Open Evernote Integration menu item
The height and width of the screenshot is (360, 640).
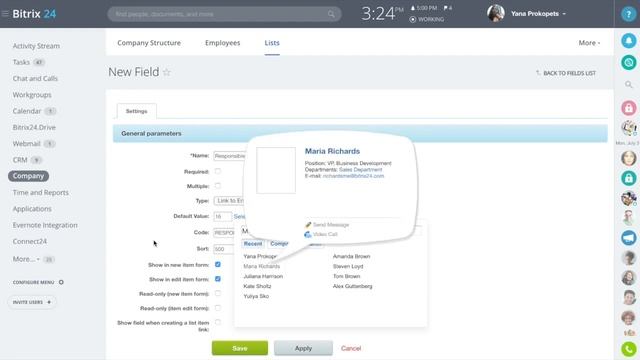[45, 225]
